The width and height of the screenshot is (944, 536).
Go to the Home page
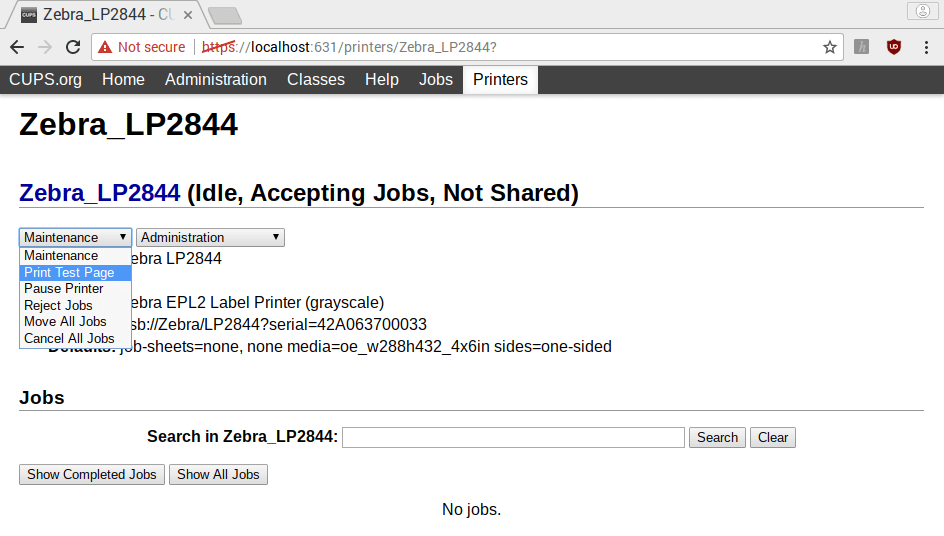123,79
